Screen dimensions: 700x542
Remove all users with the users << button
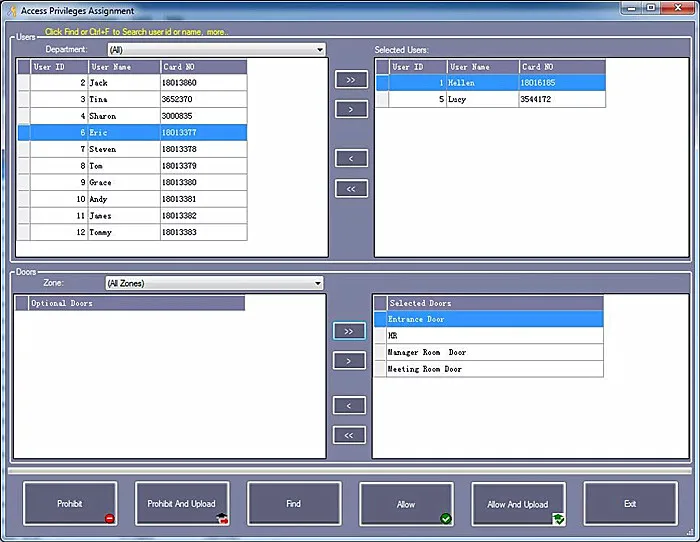[351, 188]
